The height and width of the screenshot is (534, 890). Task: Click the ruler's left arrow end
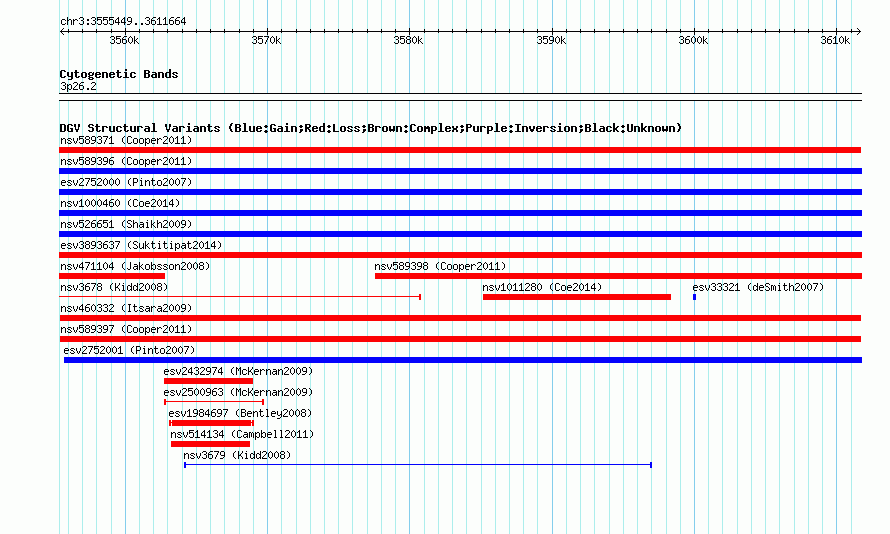tap(62, 31)
